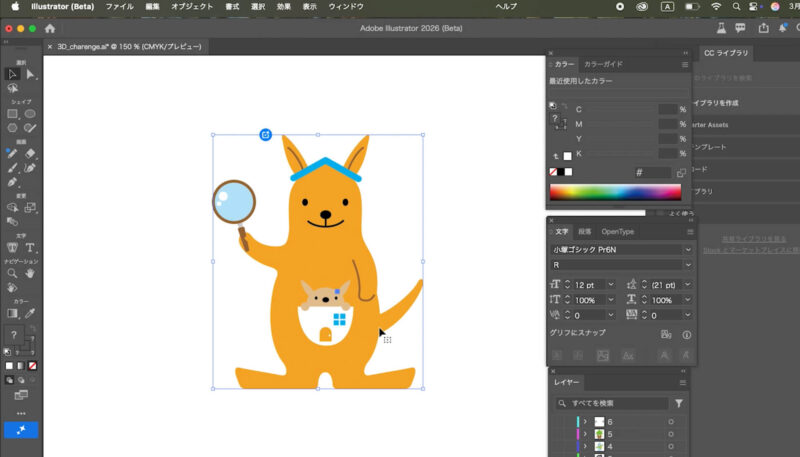Open the ウィンドウ menu
The width and height of the screenshot is (800, 457).
tap(346, 7)
